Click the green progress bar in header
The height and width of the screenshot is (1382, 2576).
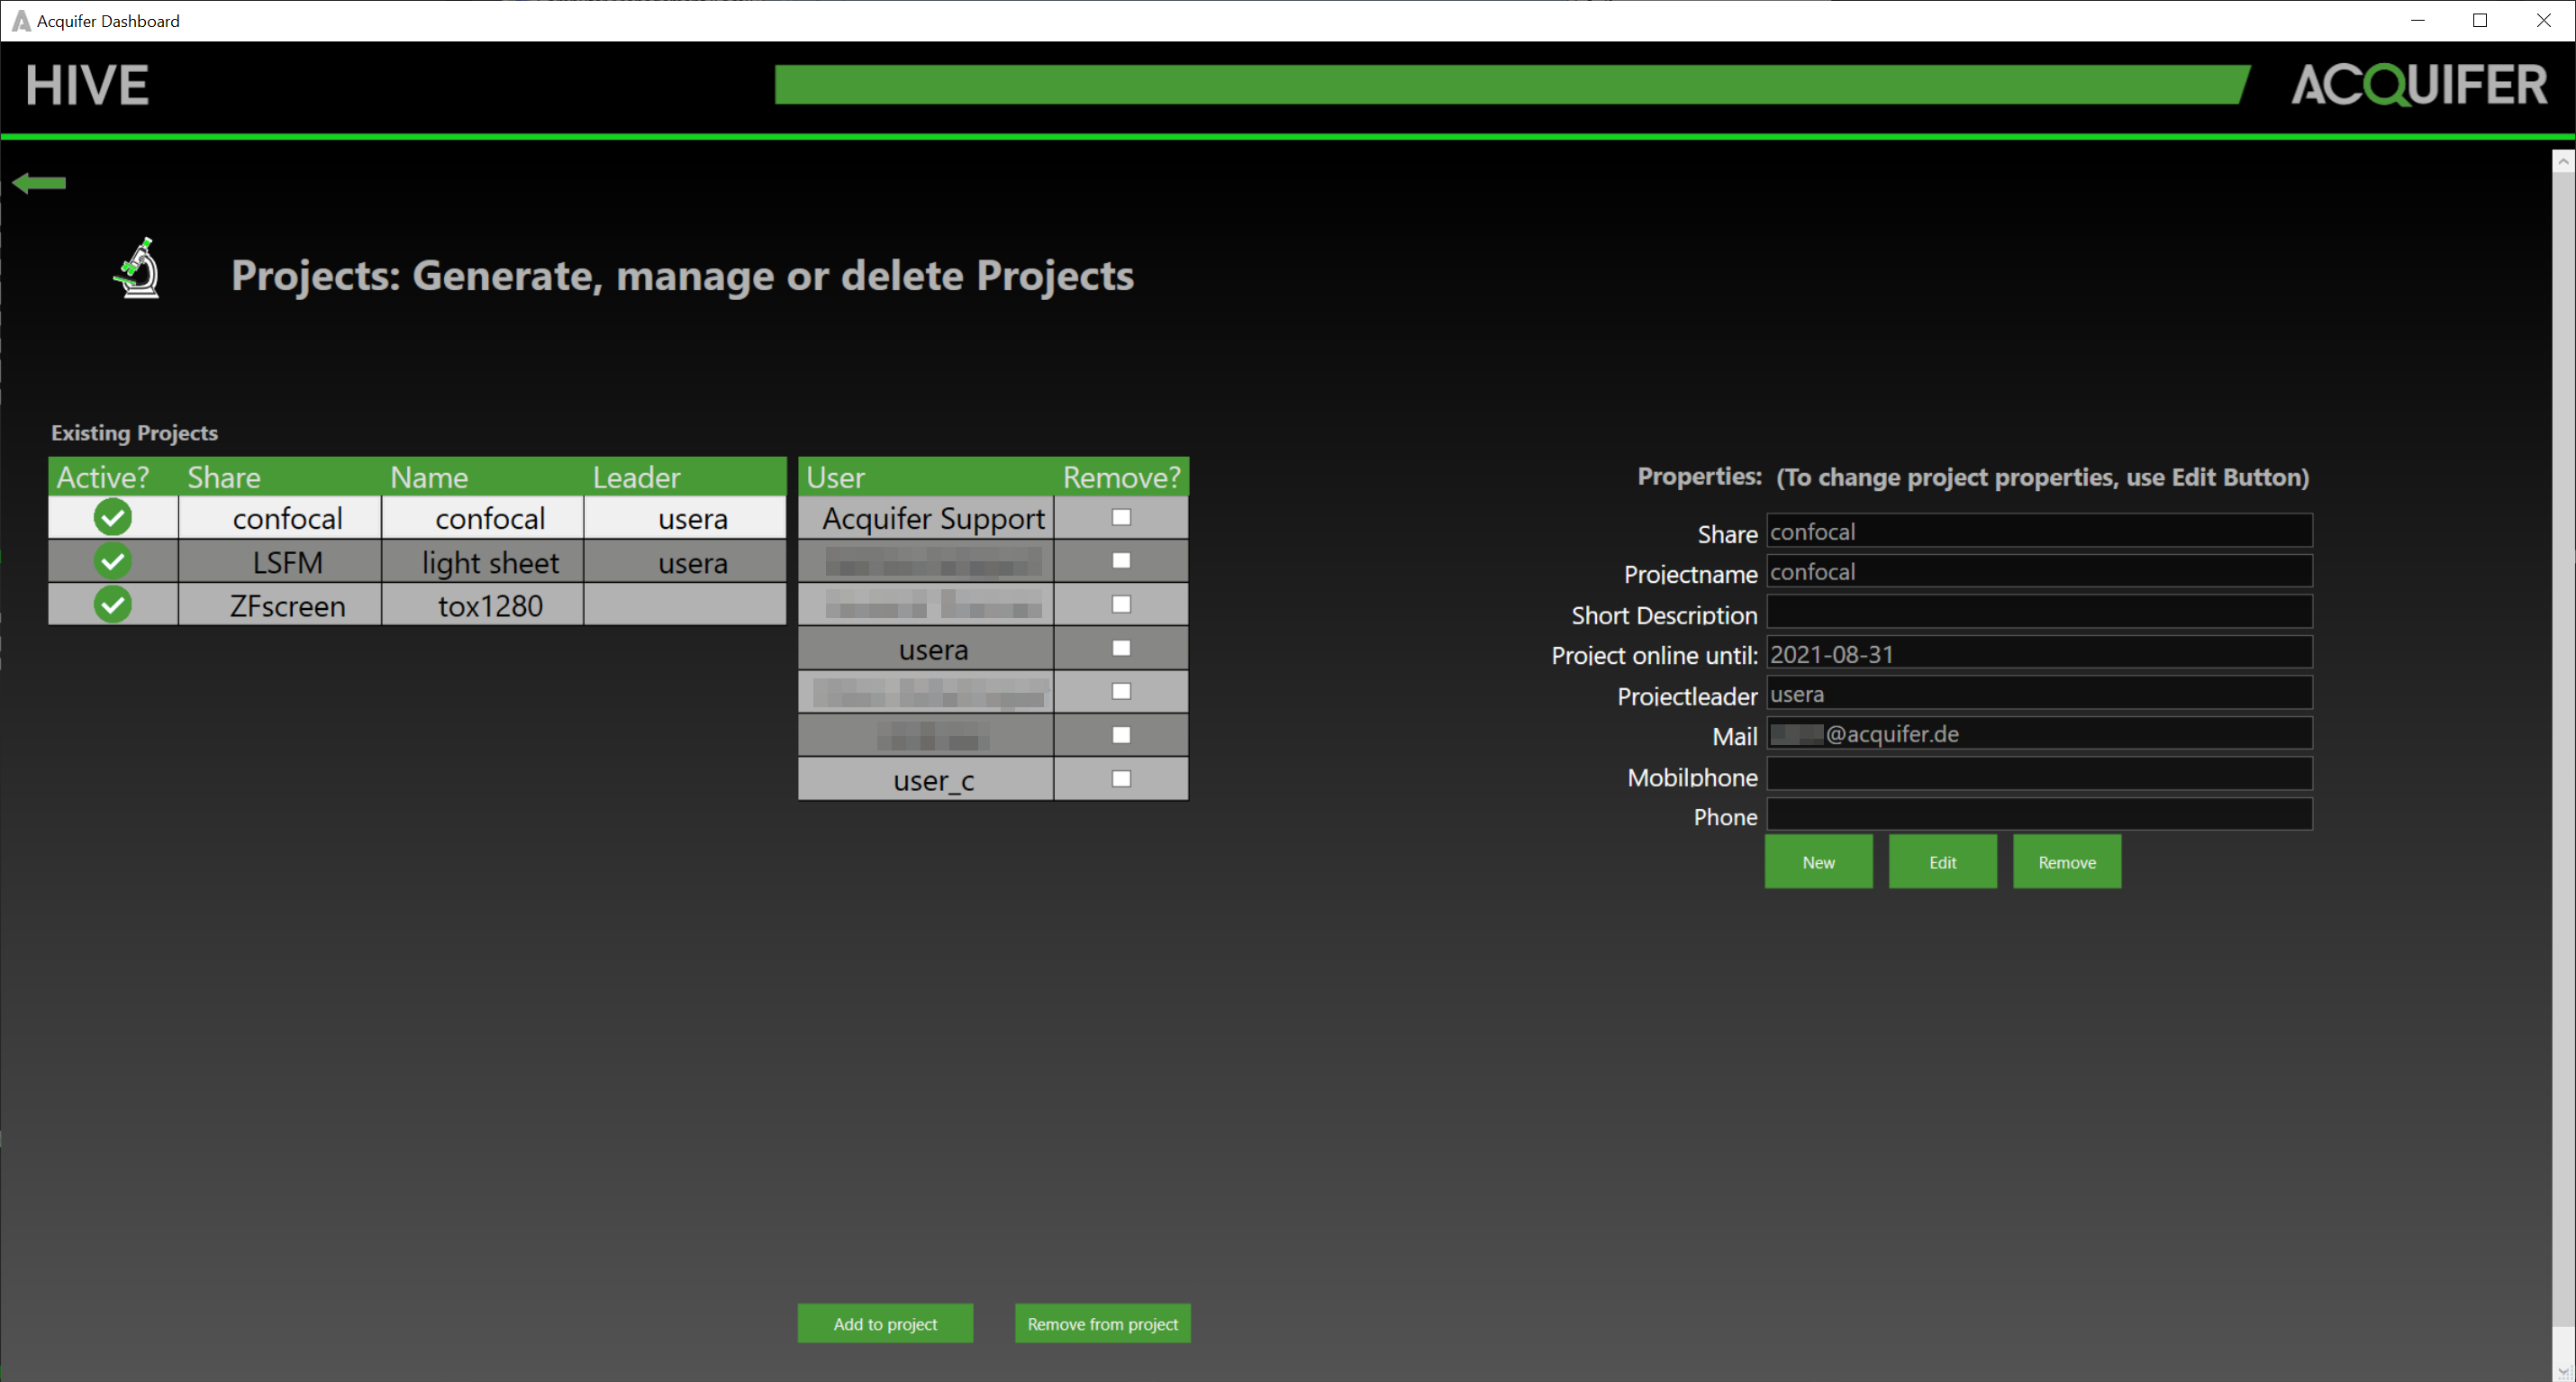(x=1512, y=85)
